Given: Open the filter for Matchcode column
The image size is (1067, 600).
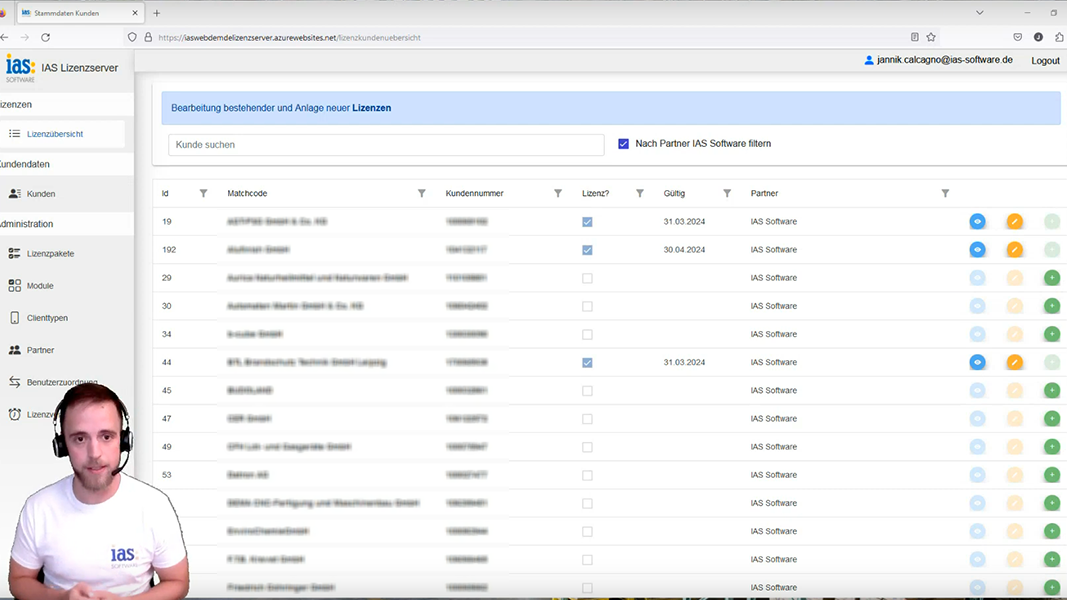Looking at the screenshot, I should 421,193.
